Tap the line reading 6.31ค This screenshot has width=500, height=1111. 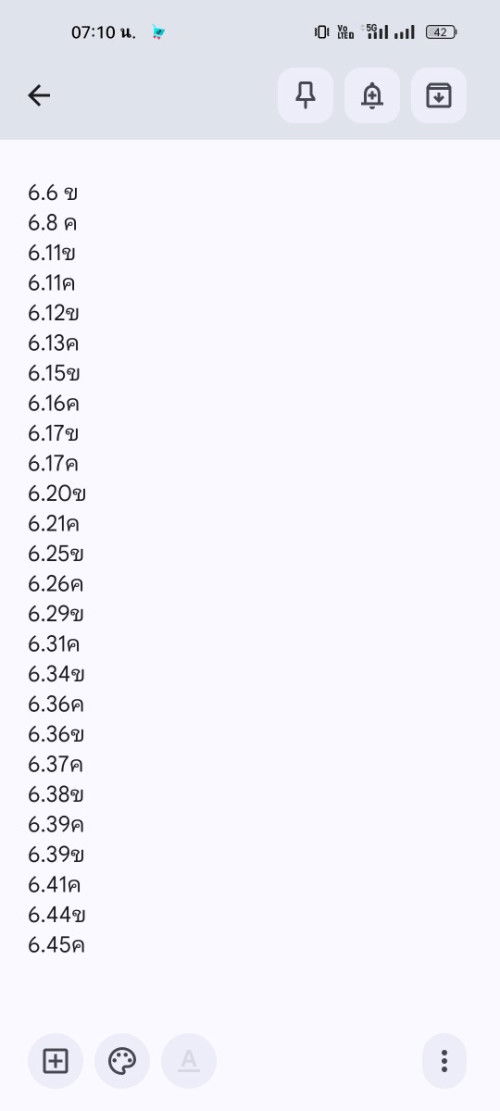coord(54,644)
